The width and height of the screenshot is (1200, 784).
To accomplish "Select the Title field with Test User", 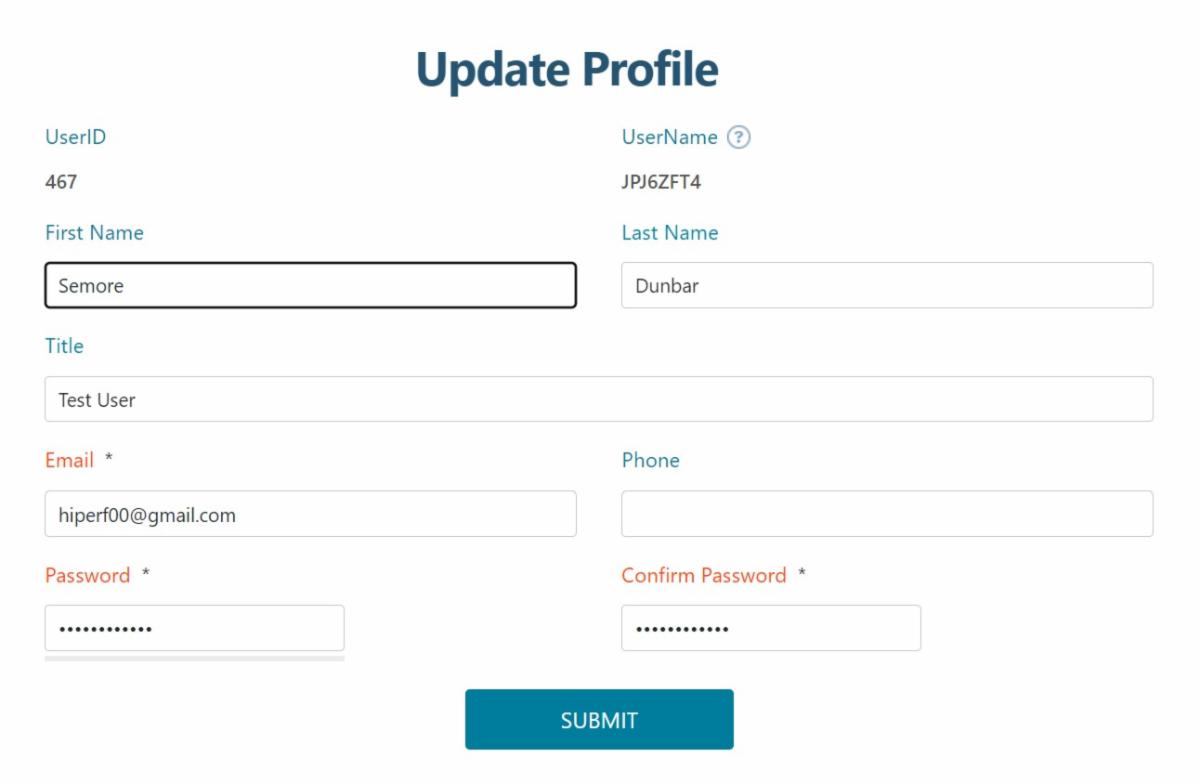I will point(598,399).
